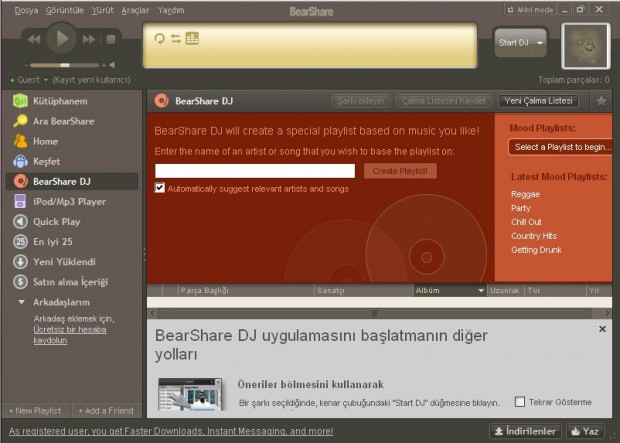The image size is (620, 443).
Task: Open Kütüphanem library in the sidebar
Action: coord(72,101)
